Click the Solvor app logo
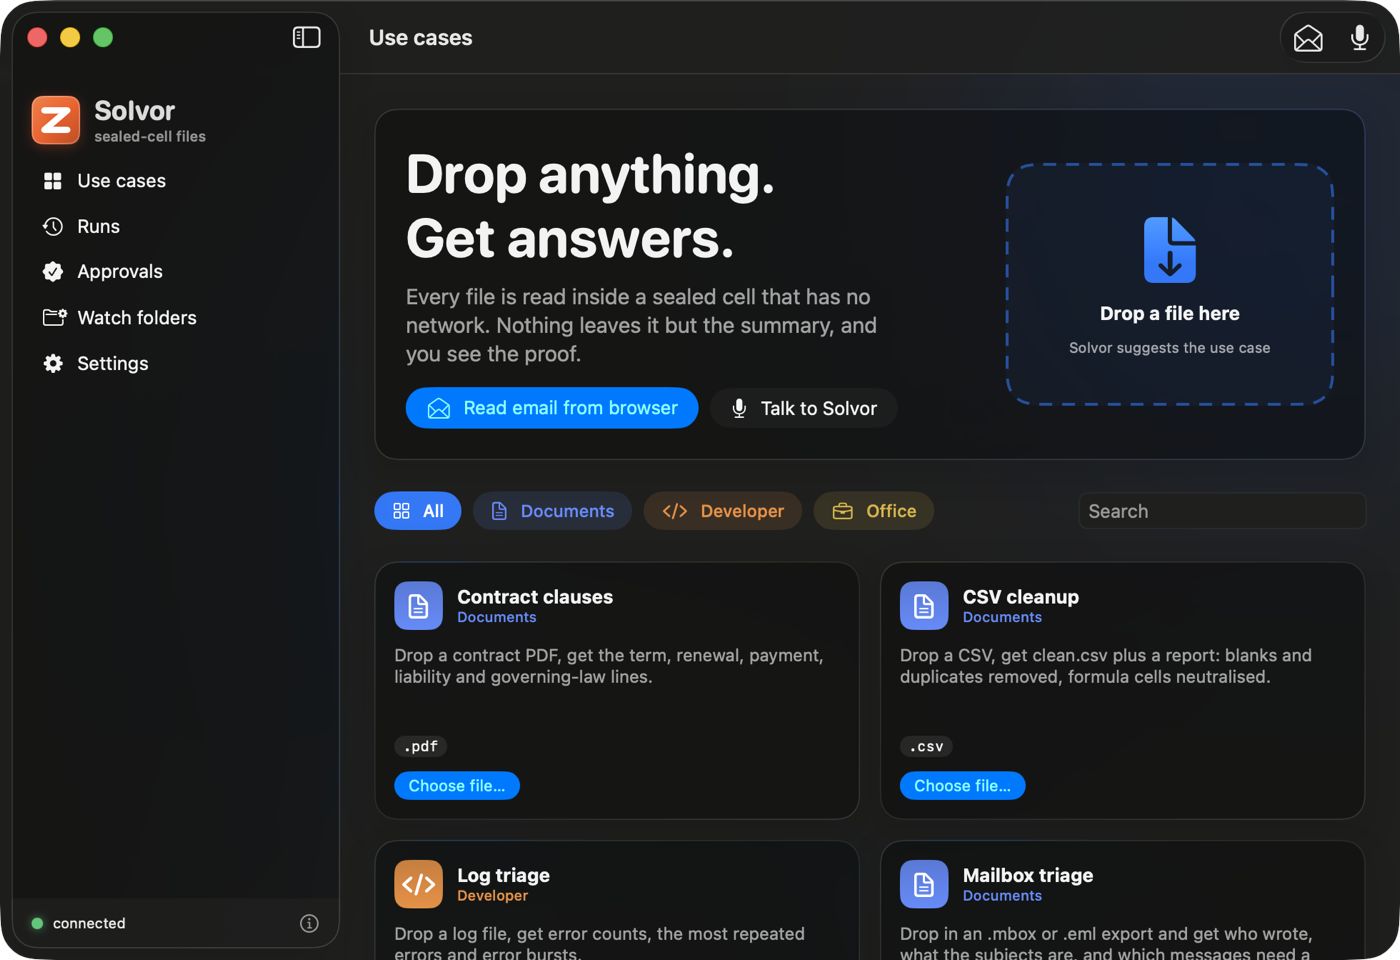 56,120
